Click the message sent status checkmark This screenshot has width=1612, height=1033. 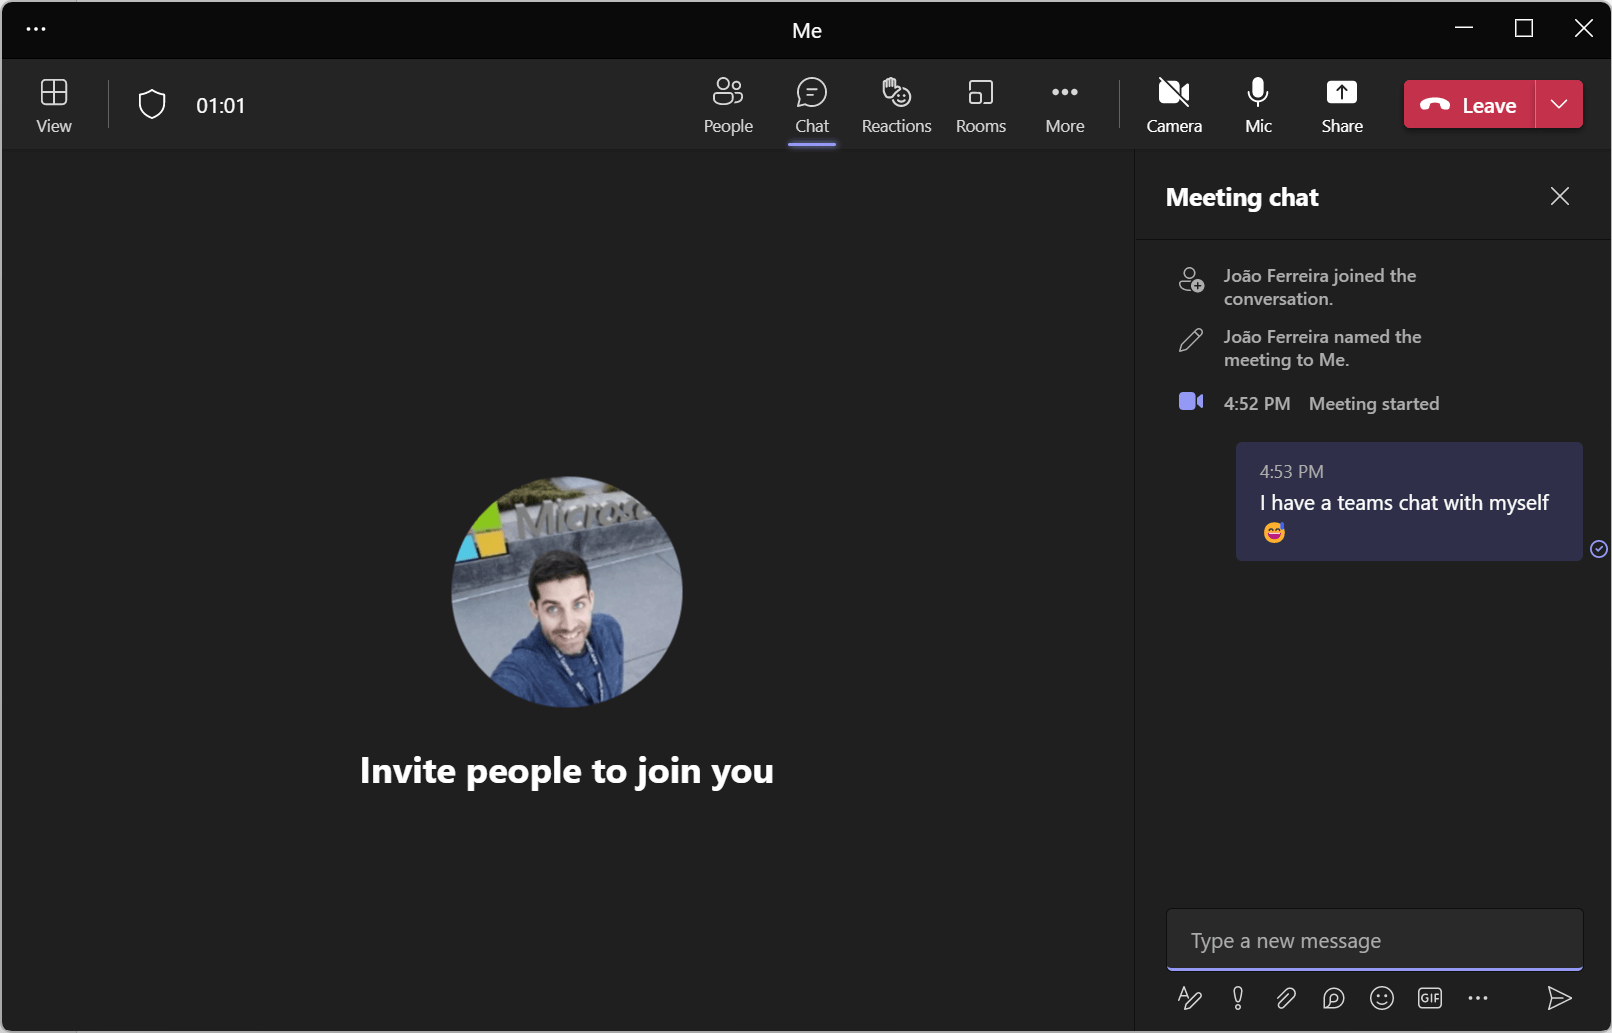coord(1599,548)
